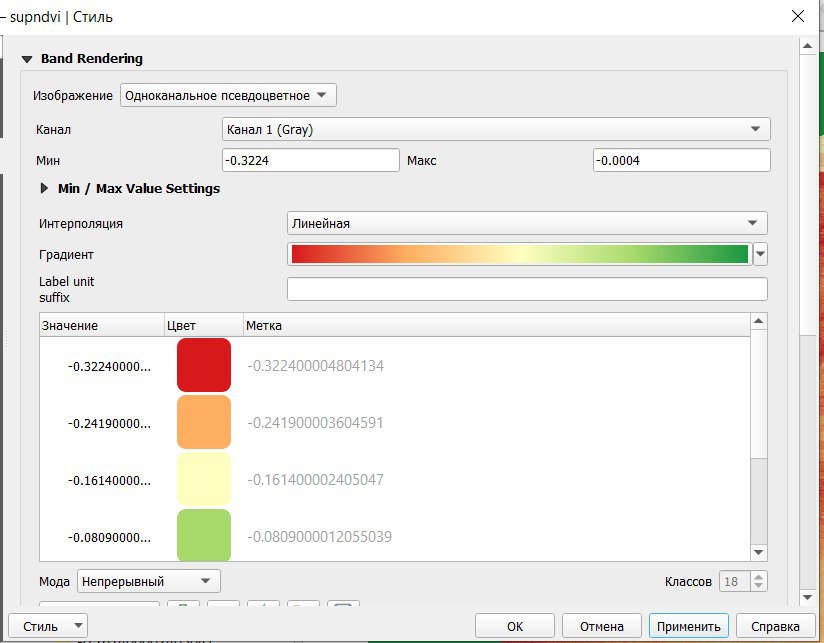Select value cell -0.32240000...

109,367
